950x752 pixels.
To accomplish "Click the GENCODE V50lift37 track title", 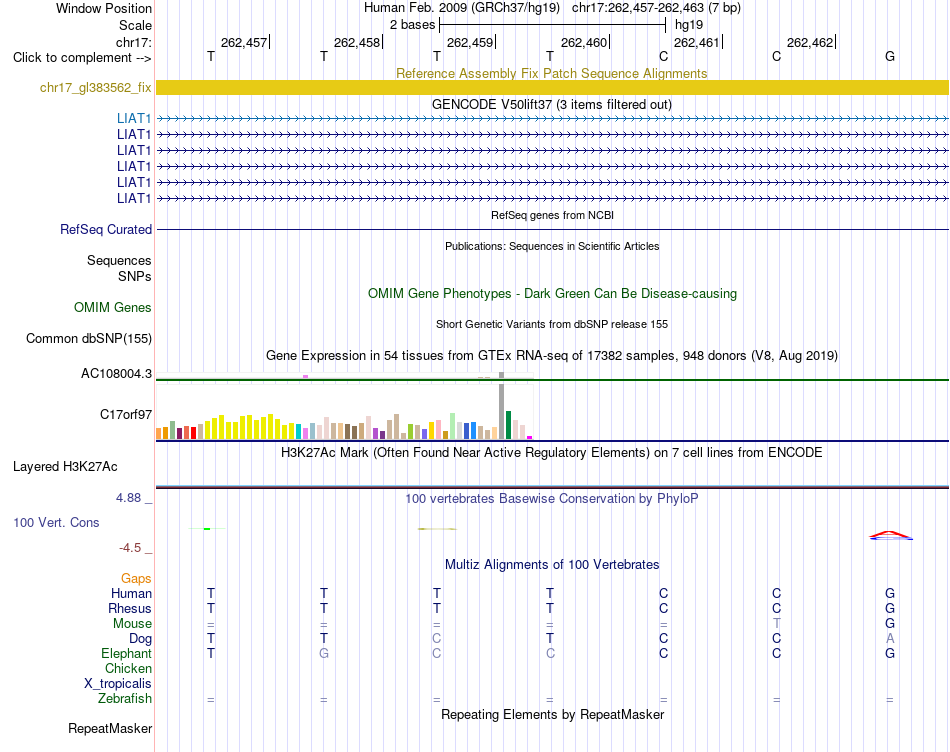I will [551, 104].
